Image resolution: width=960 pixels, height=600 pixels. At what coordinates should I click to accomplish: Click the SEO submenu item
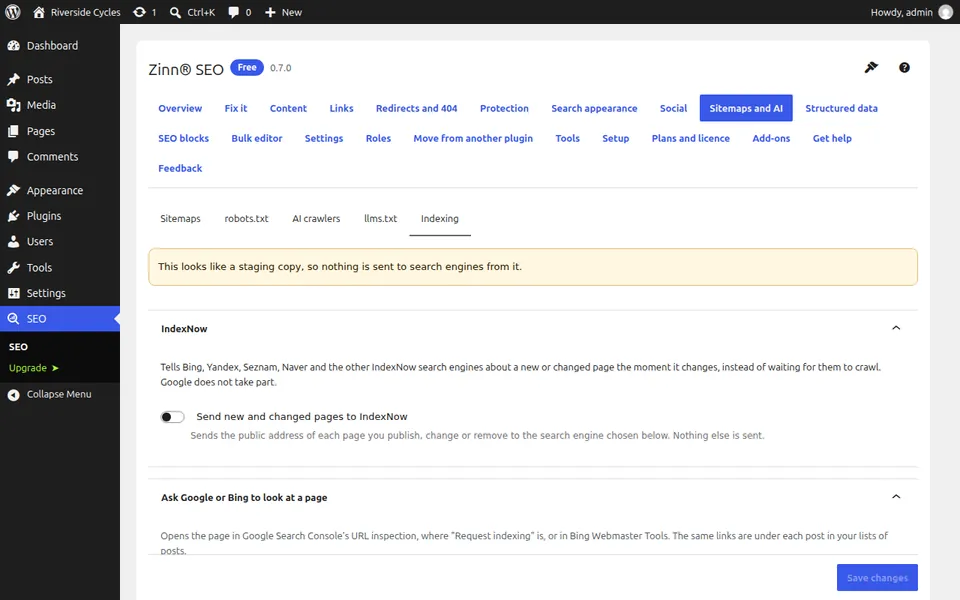(x=18, y=347)
